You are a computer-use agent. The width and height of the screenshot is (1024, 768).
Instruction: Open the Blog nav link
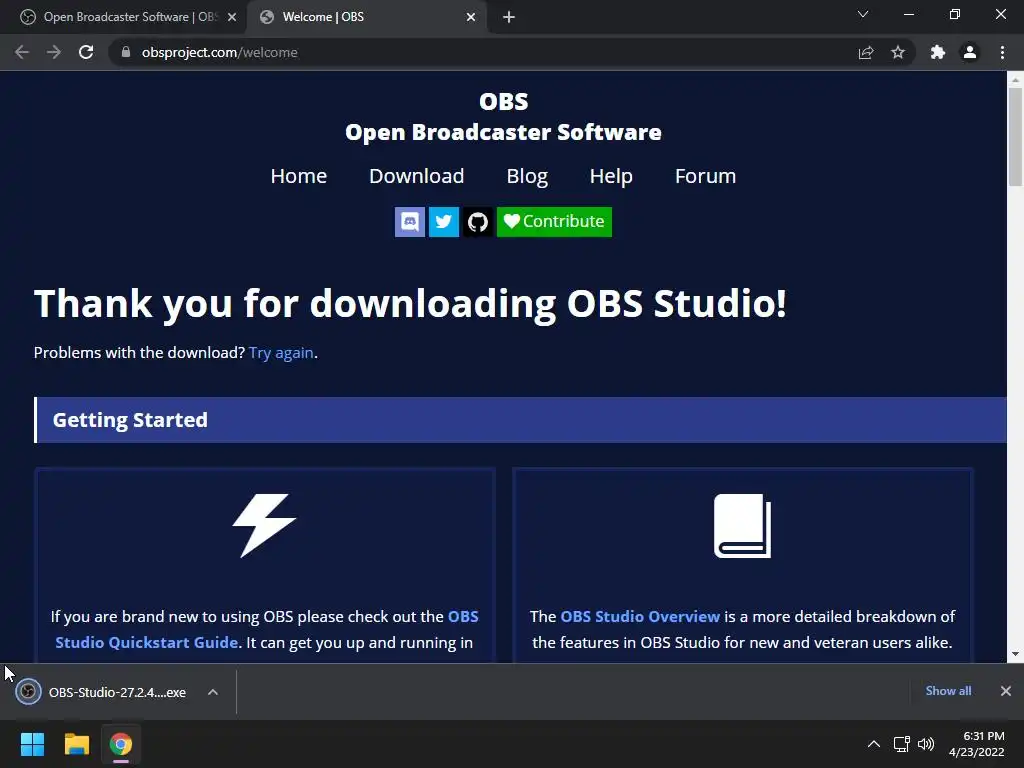pyautogui.click(x=527, y=176)
